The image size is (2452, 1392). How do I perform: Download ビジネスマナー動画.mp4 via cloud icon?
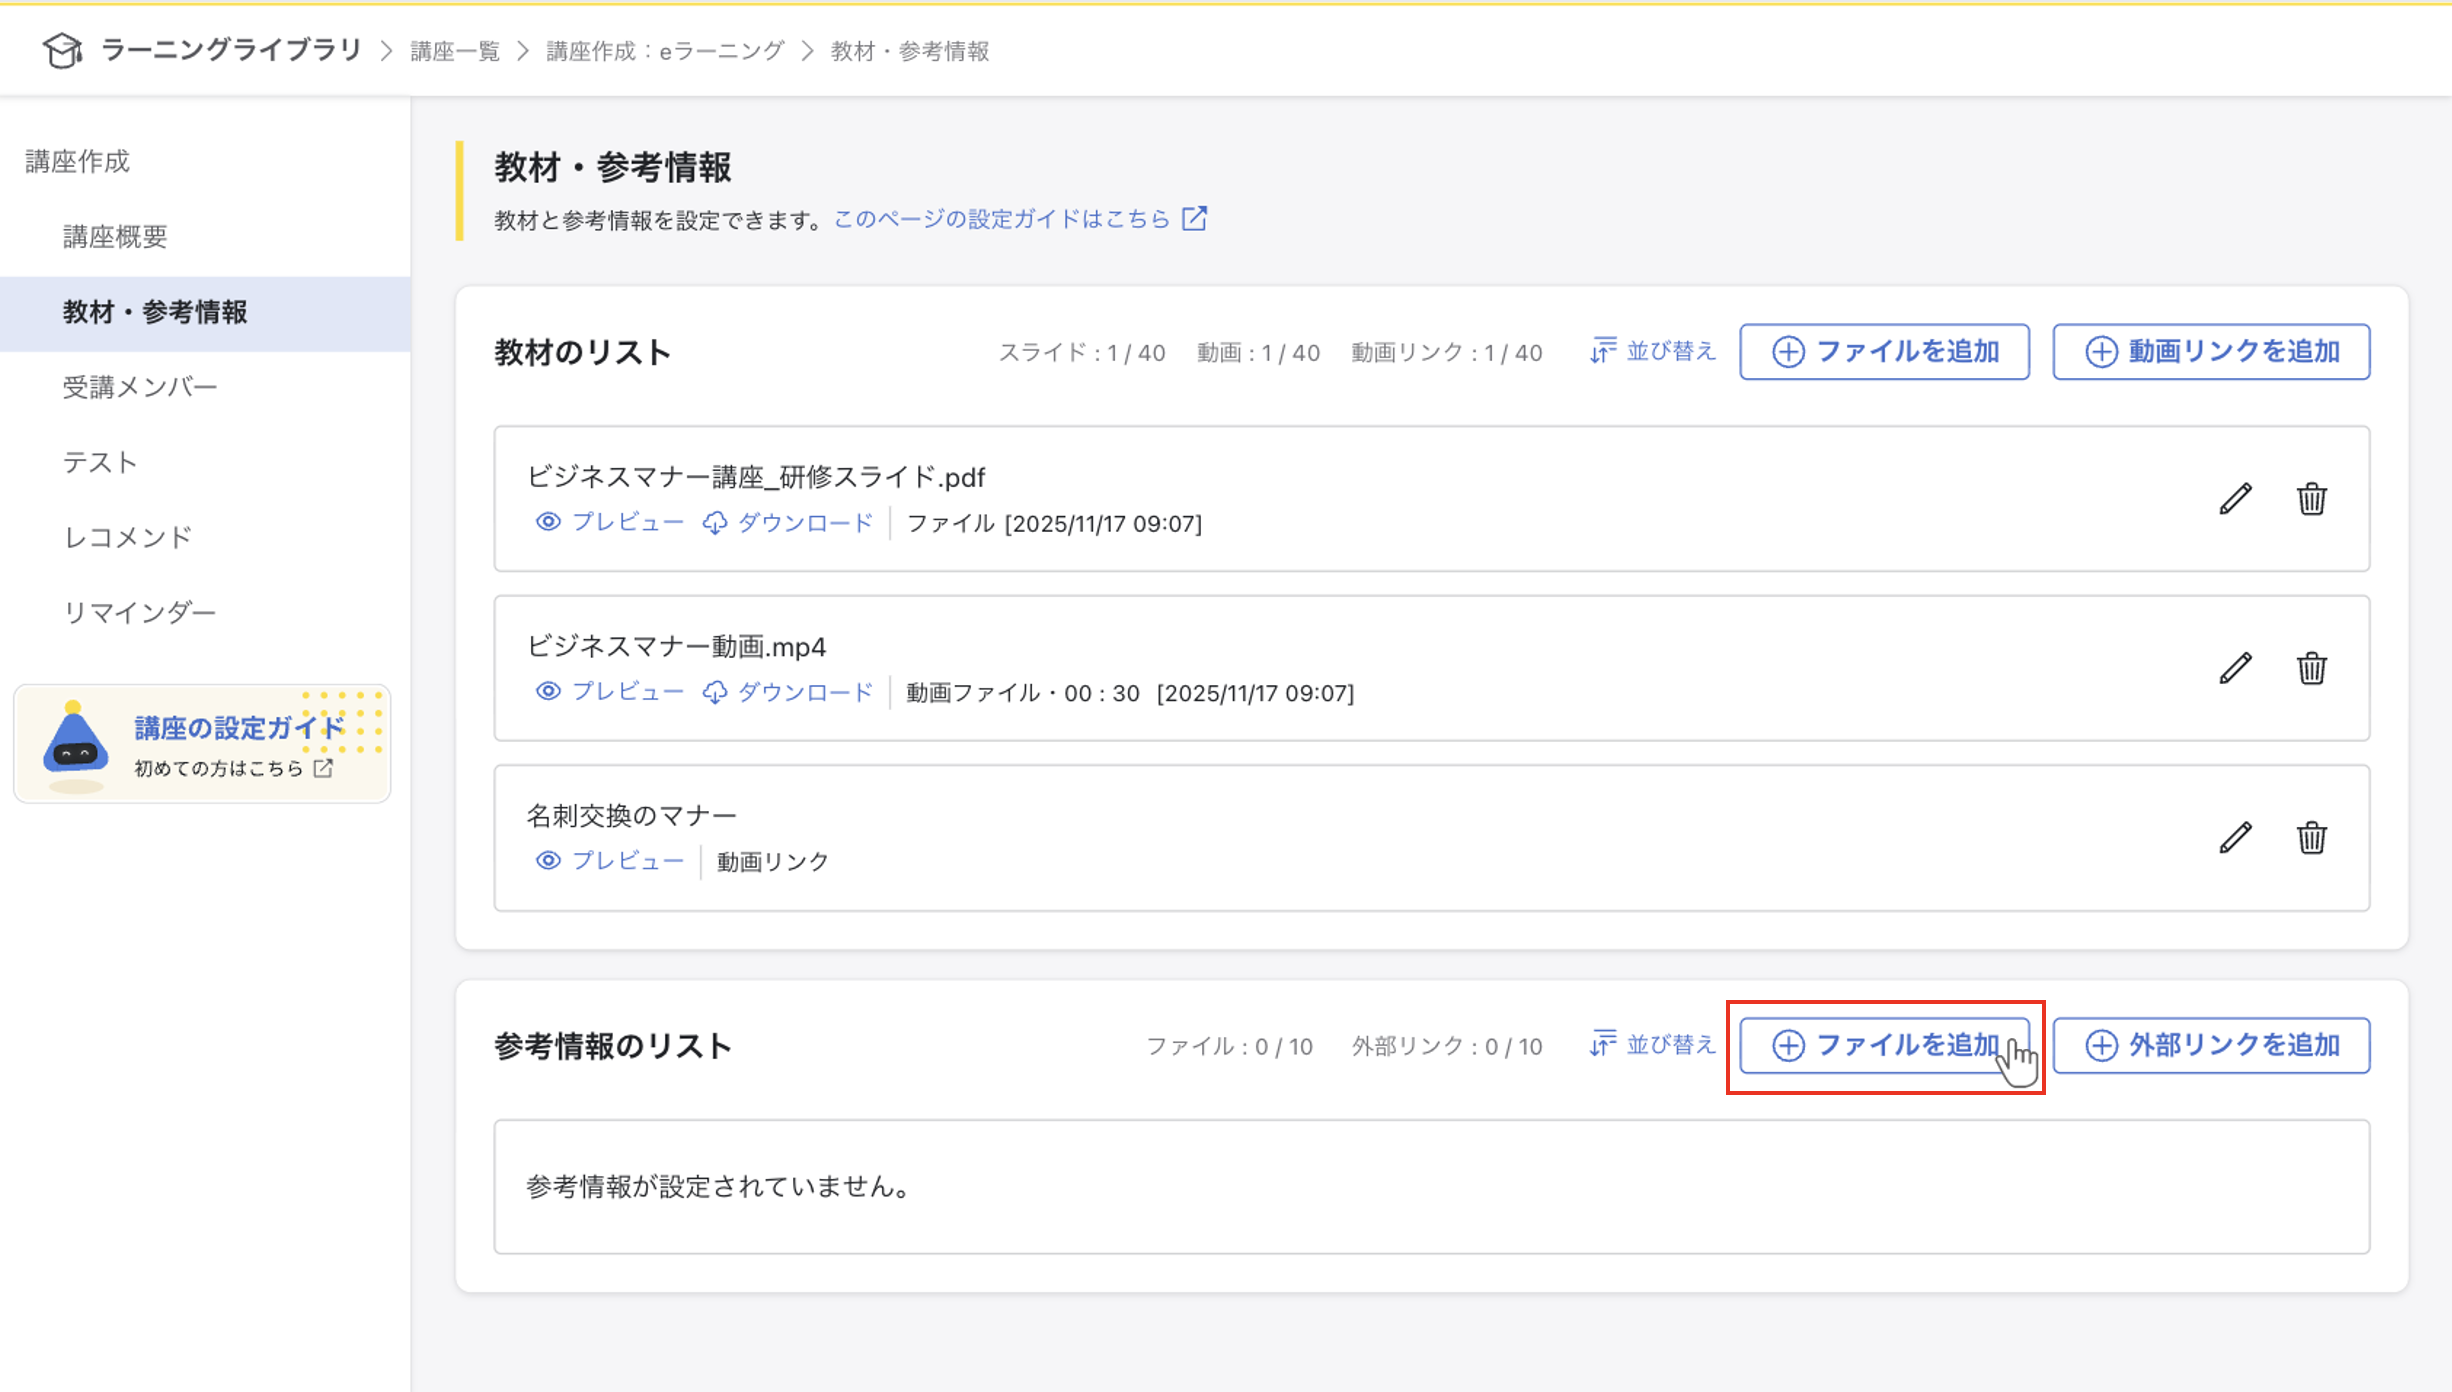coord(715,691)
